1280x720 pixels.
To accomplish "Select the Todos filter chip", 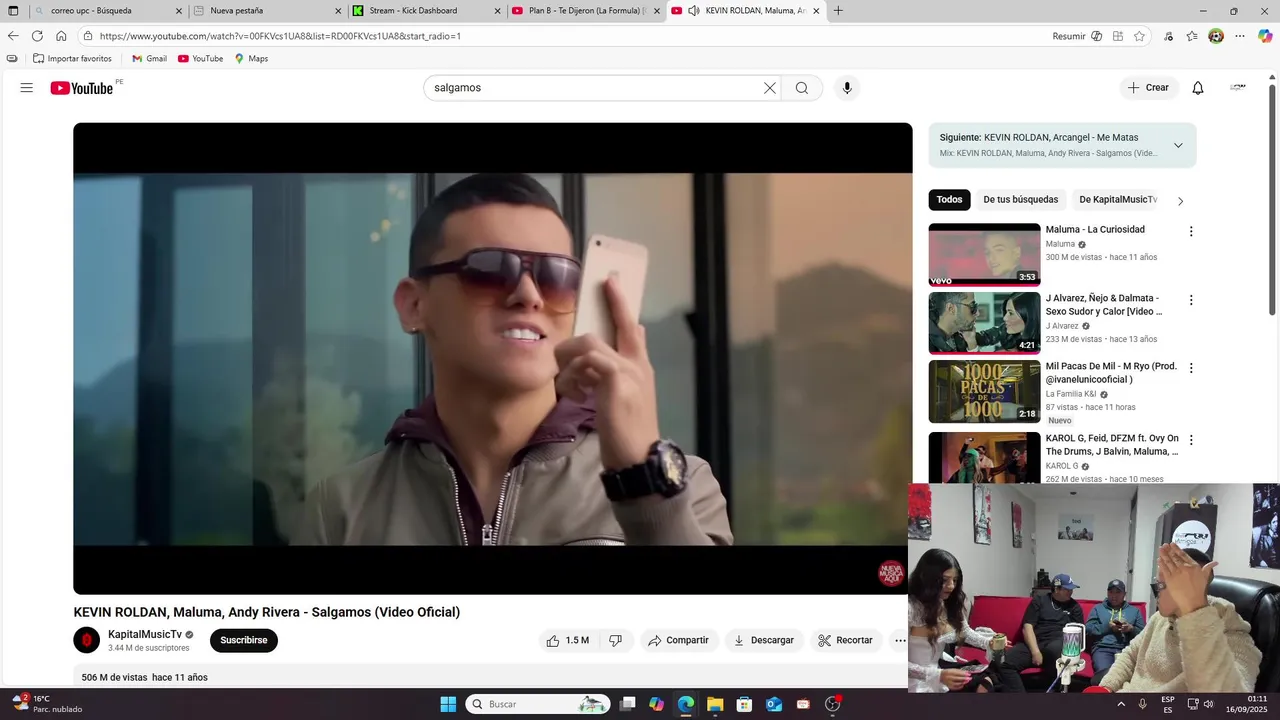I will coord(949,200).
